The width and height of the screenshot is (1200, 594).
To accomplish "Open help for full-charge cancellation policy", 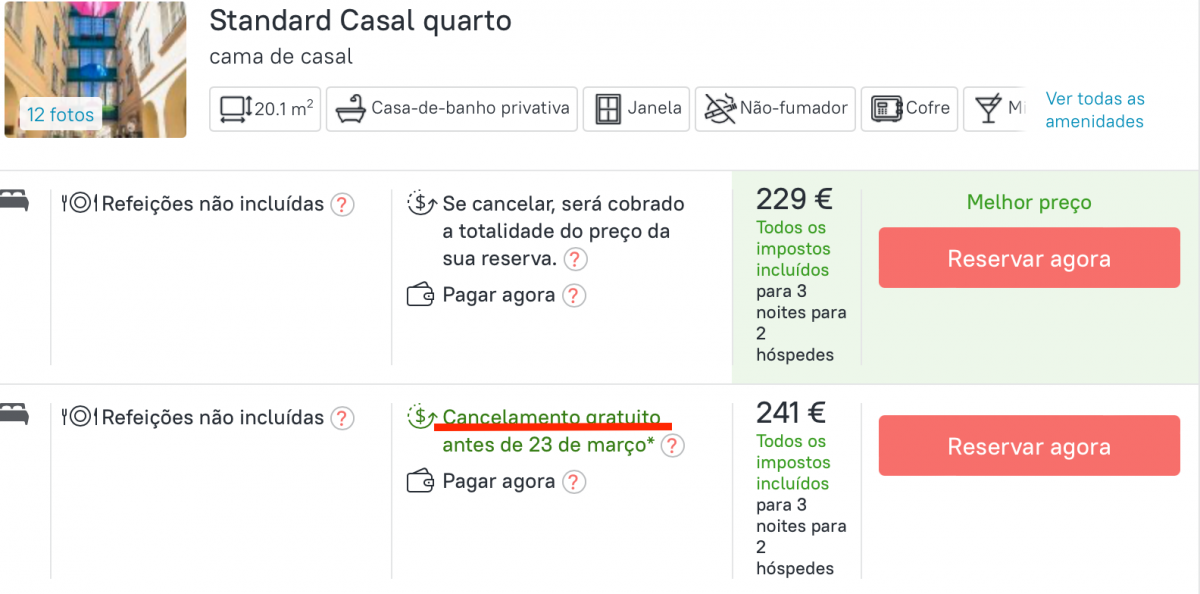I will (575, 260).
